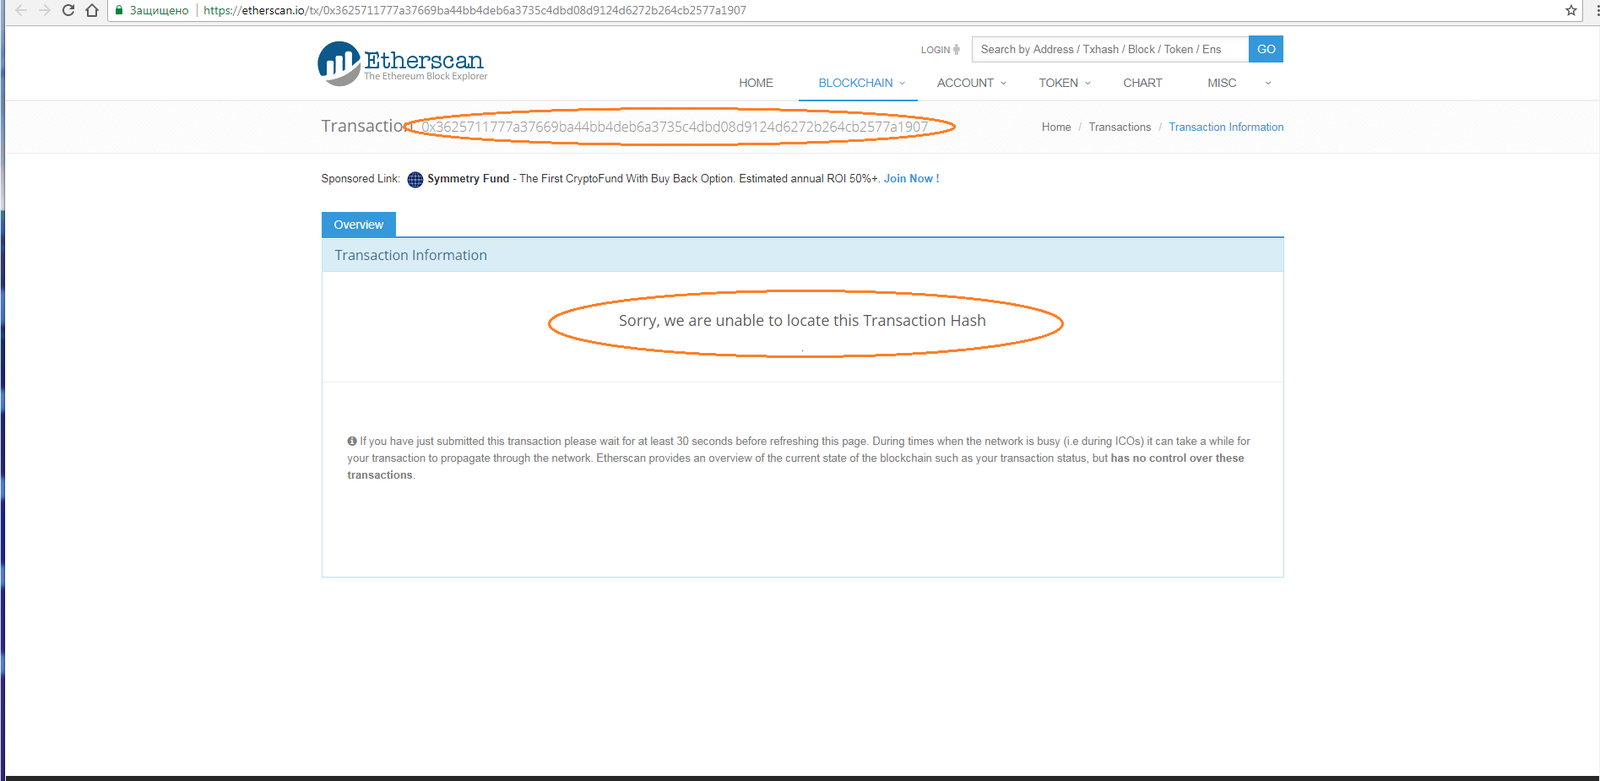Screen dimensions: 1600x781
Task: Open Home breadcrumb link
Action: (x=1056, y=127)
